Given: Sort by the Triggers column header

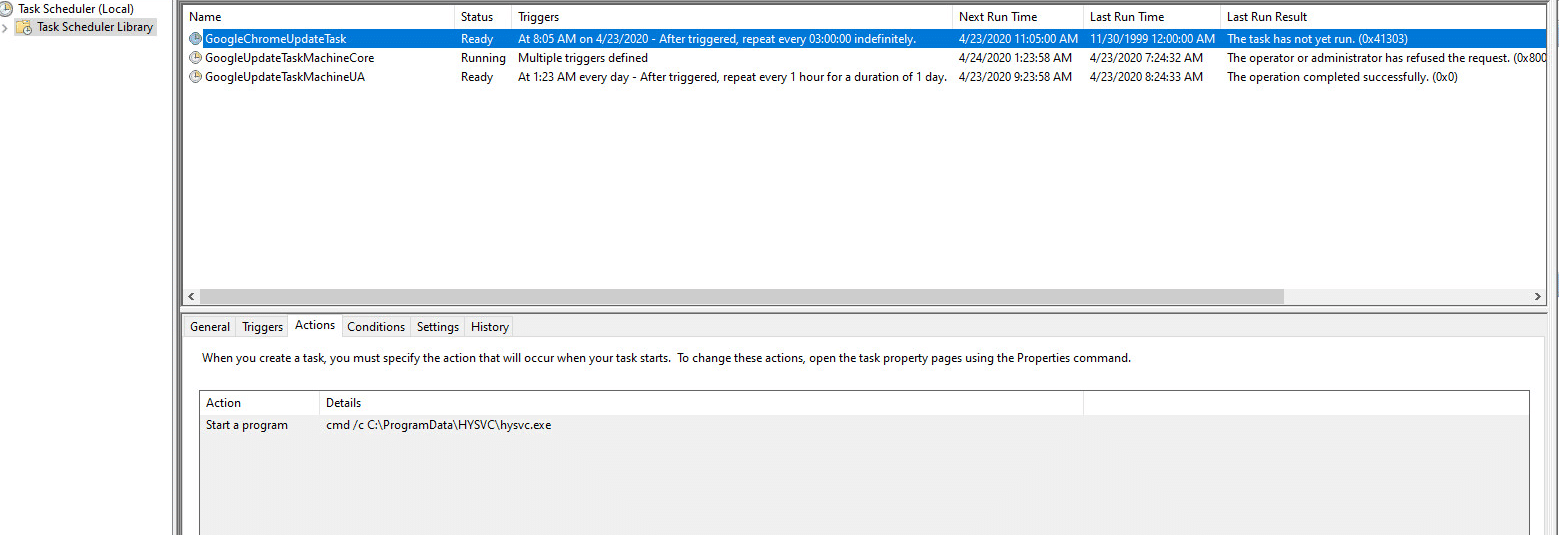Looking at the screenshot, I should 732,17.
